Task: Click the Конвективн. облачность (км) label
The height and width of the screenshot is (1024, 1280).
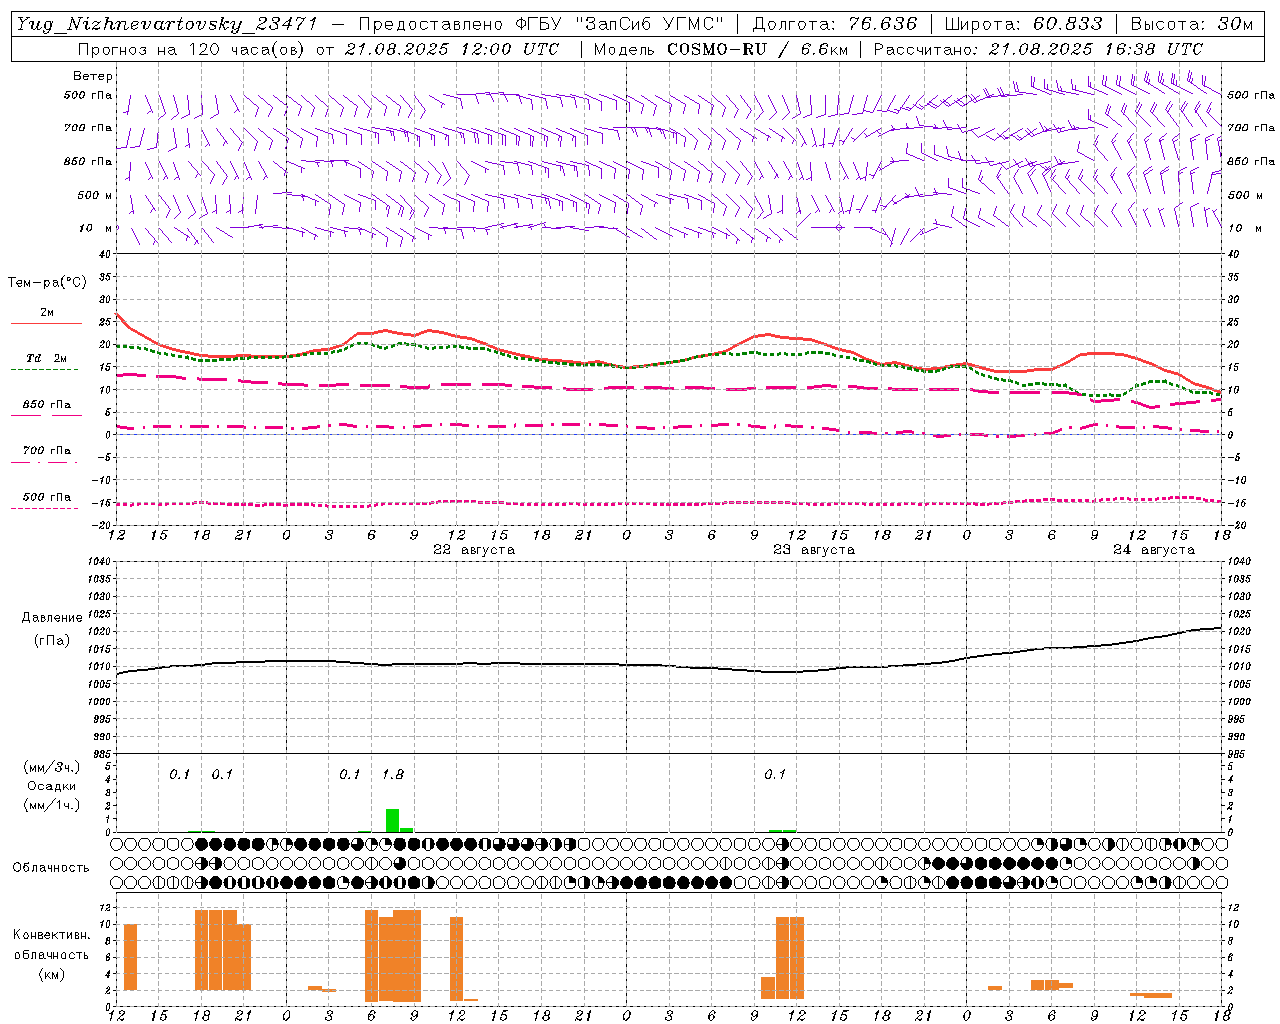Action: click(x=51, y=954)
